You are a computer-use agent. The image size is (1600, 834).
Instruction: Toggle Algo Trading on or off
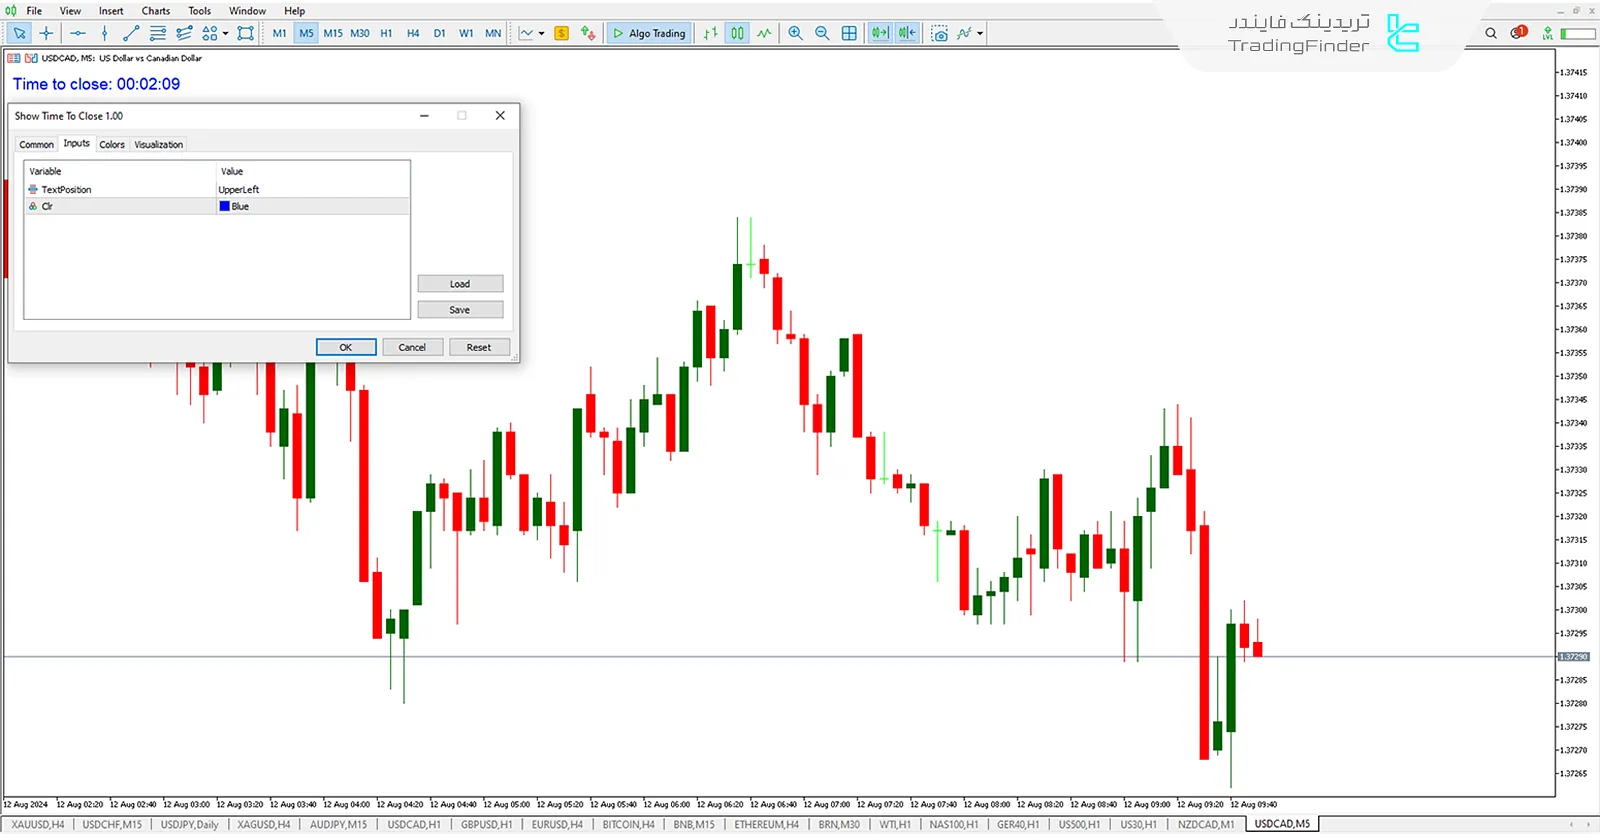[x=649, y=33]
